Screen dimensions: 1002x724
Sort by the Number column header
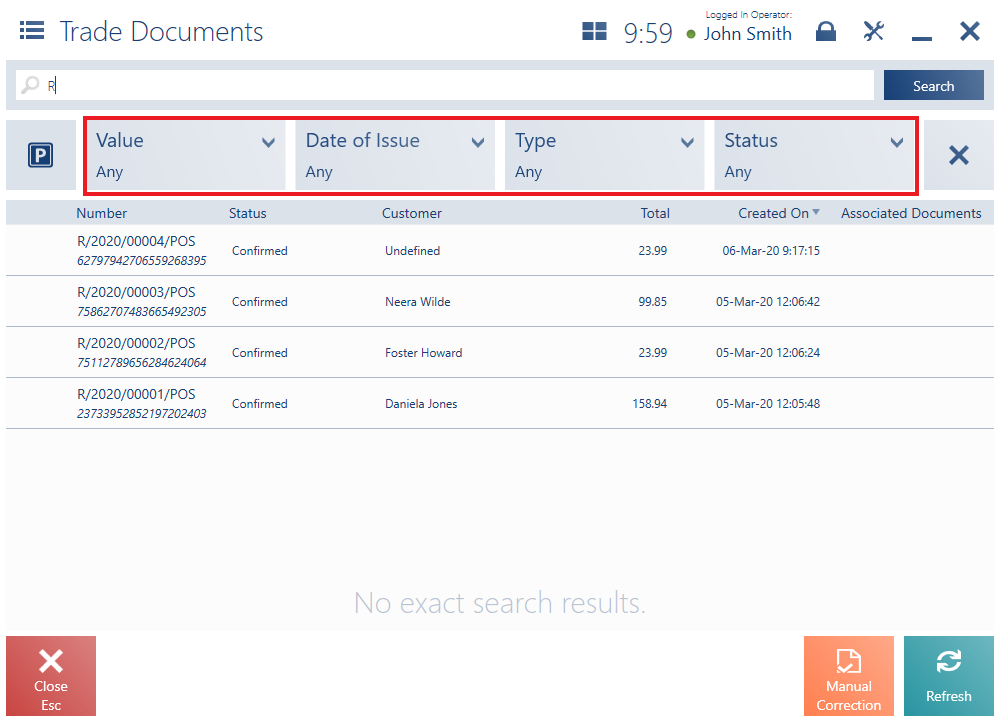point(102,213)
